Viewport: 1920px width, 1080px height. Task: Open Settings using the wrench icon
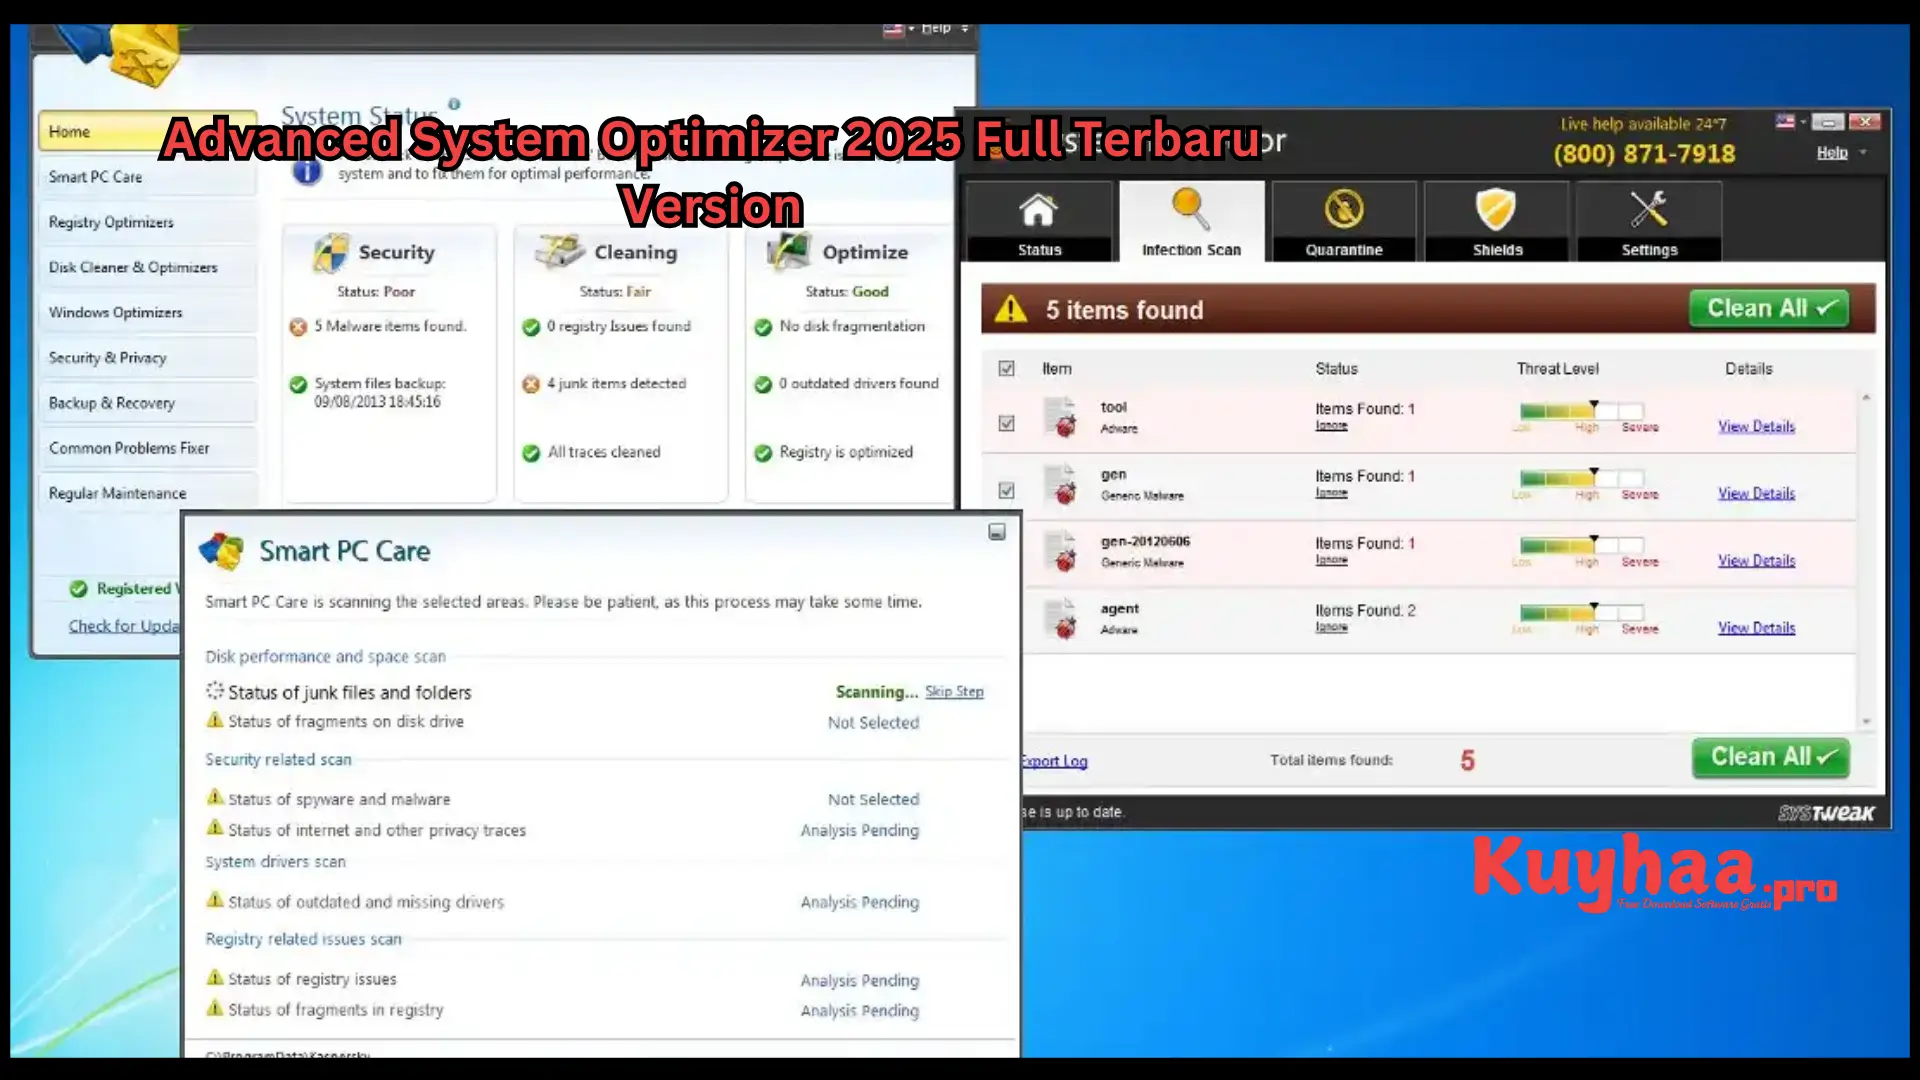(1648, 210)
